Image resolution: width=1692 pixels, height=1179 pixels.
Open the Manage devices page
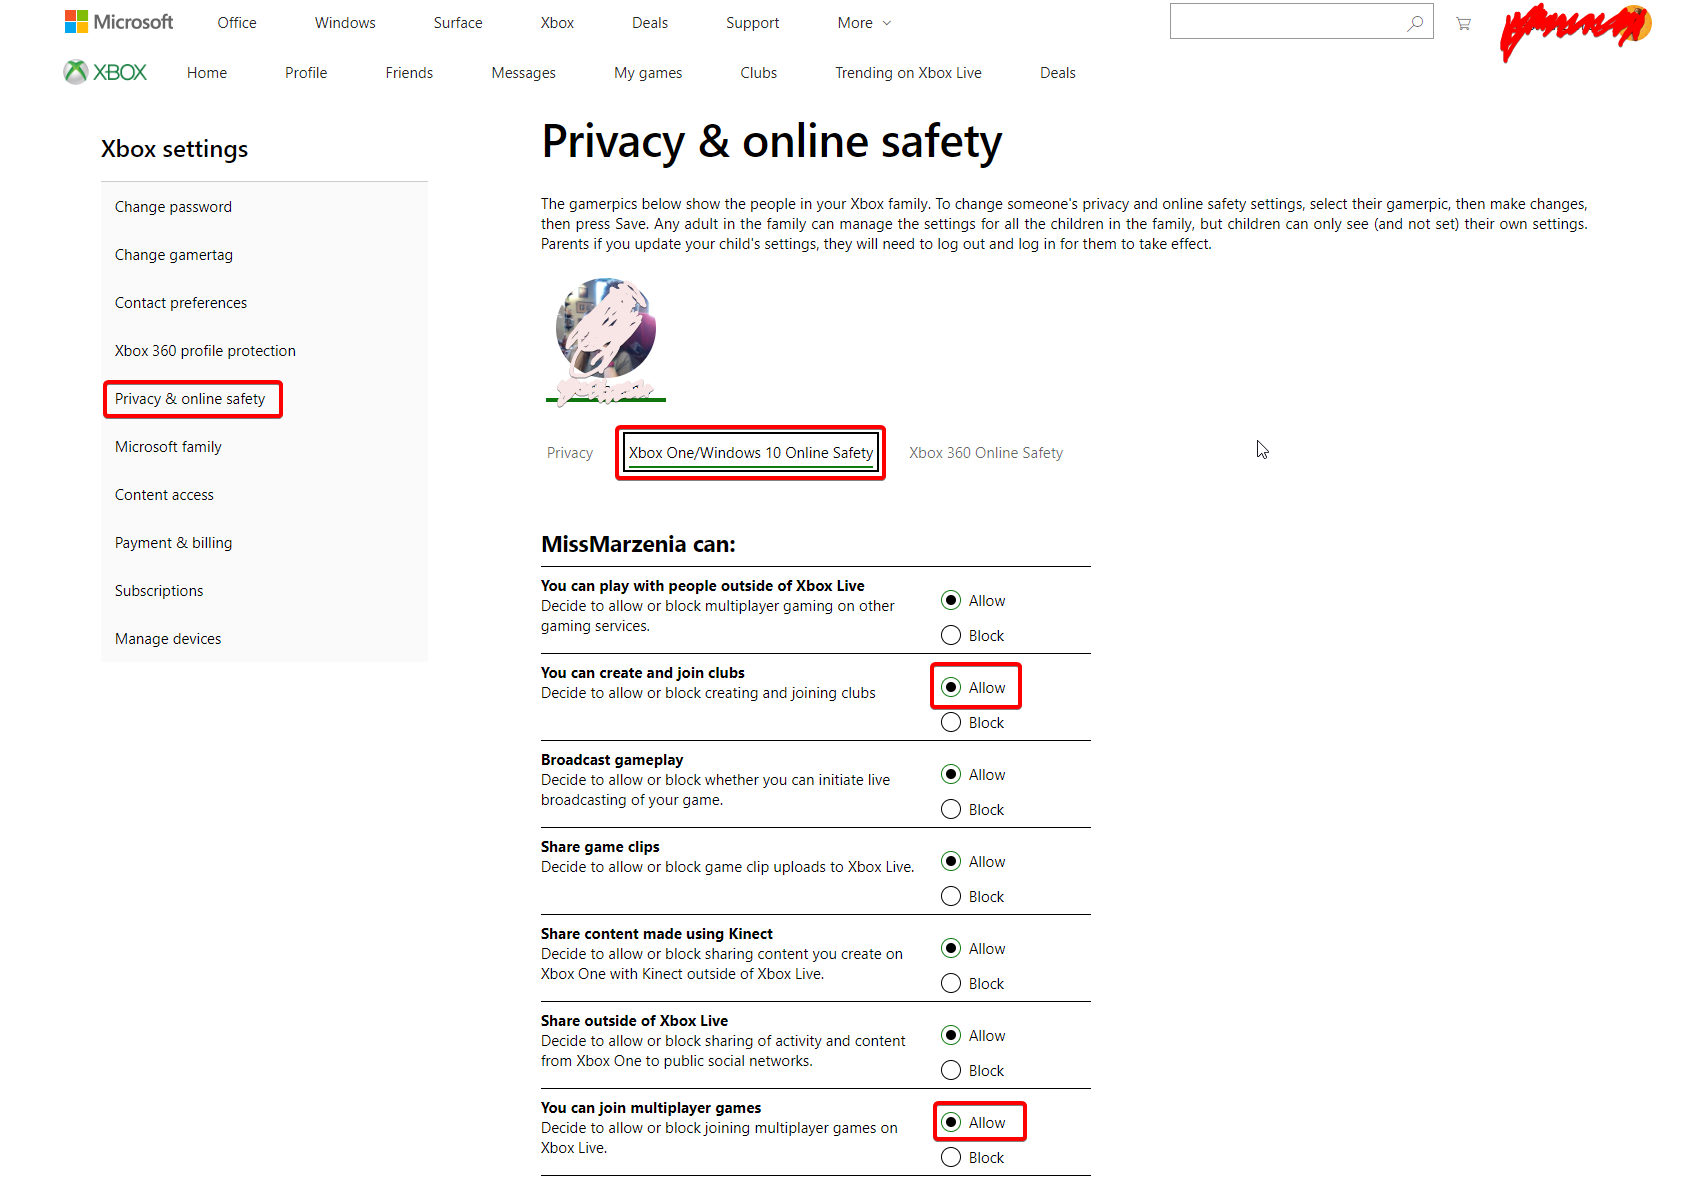(168, 639)
